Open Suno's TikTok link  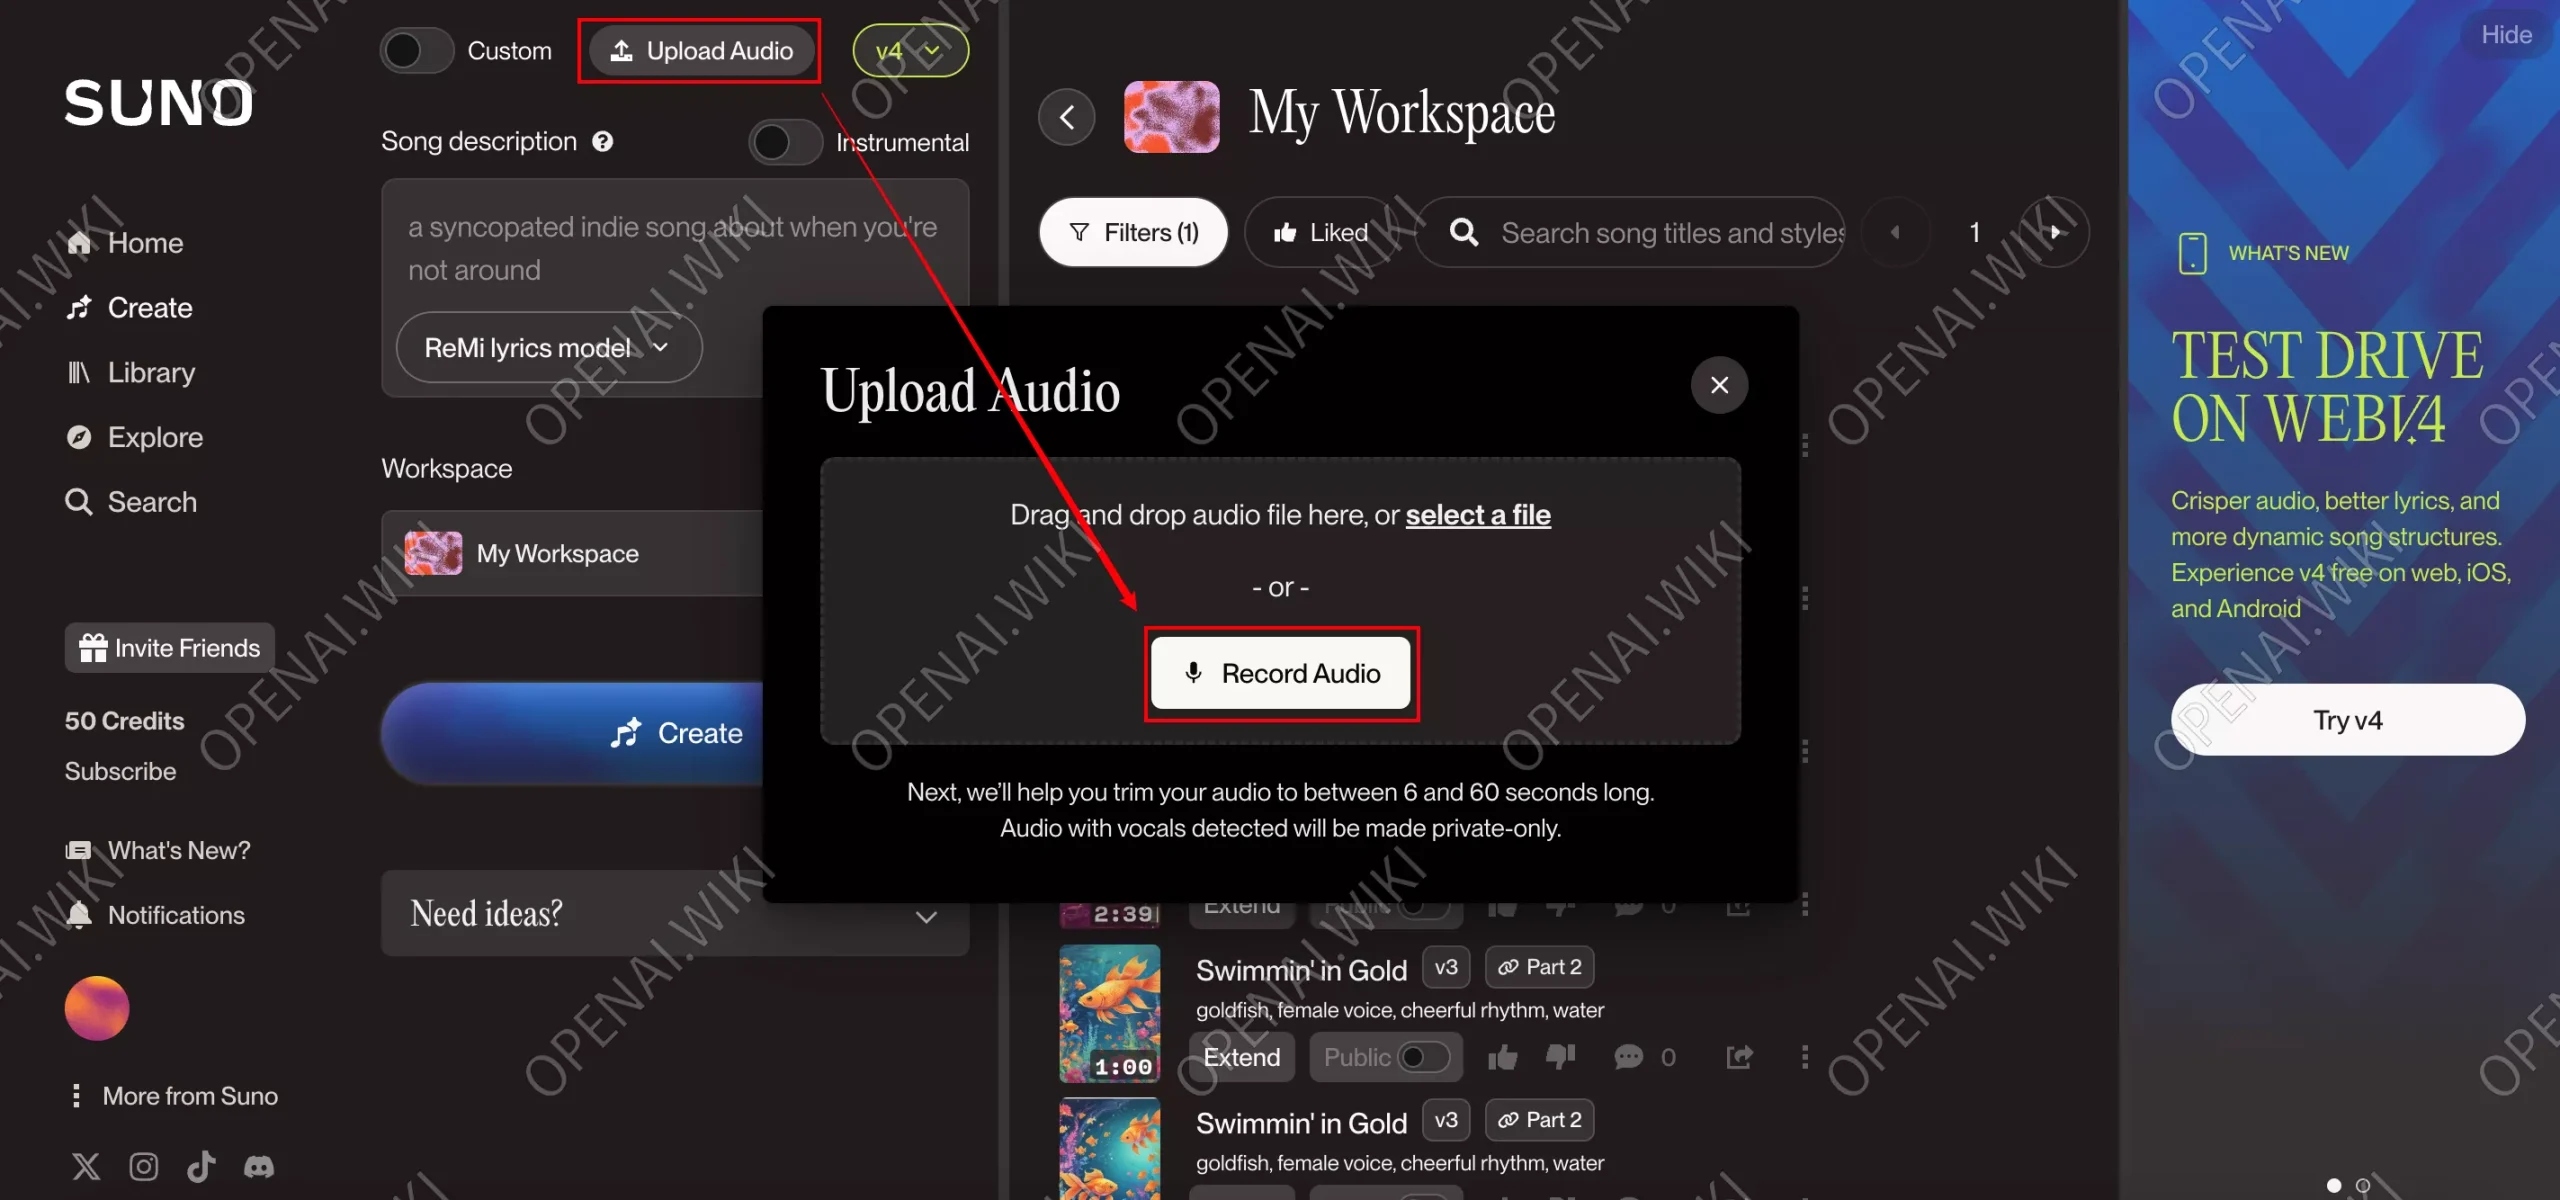coord(201,1166)
